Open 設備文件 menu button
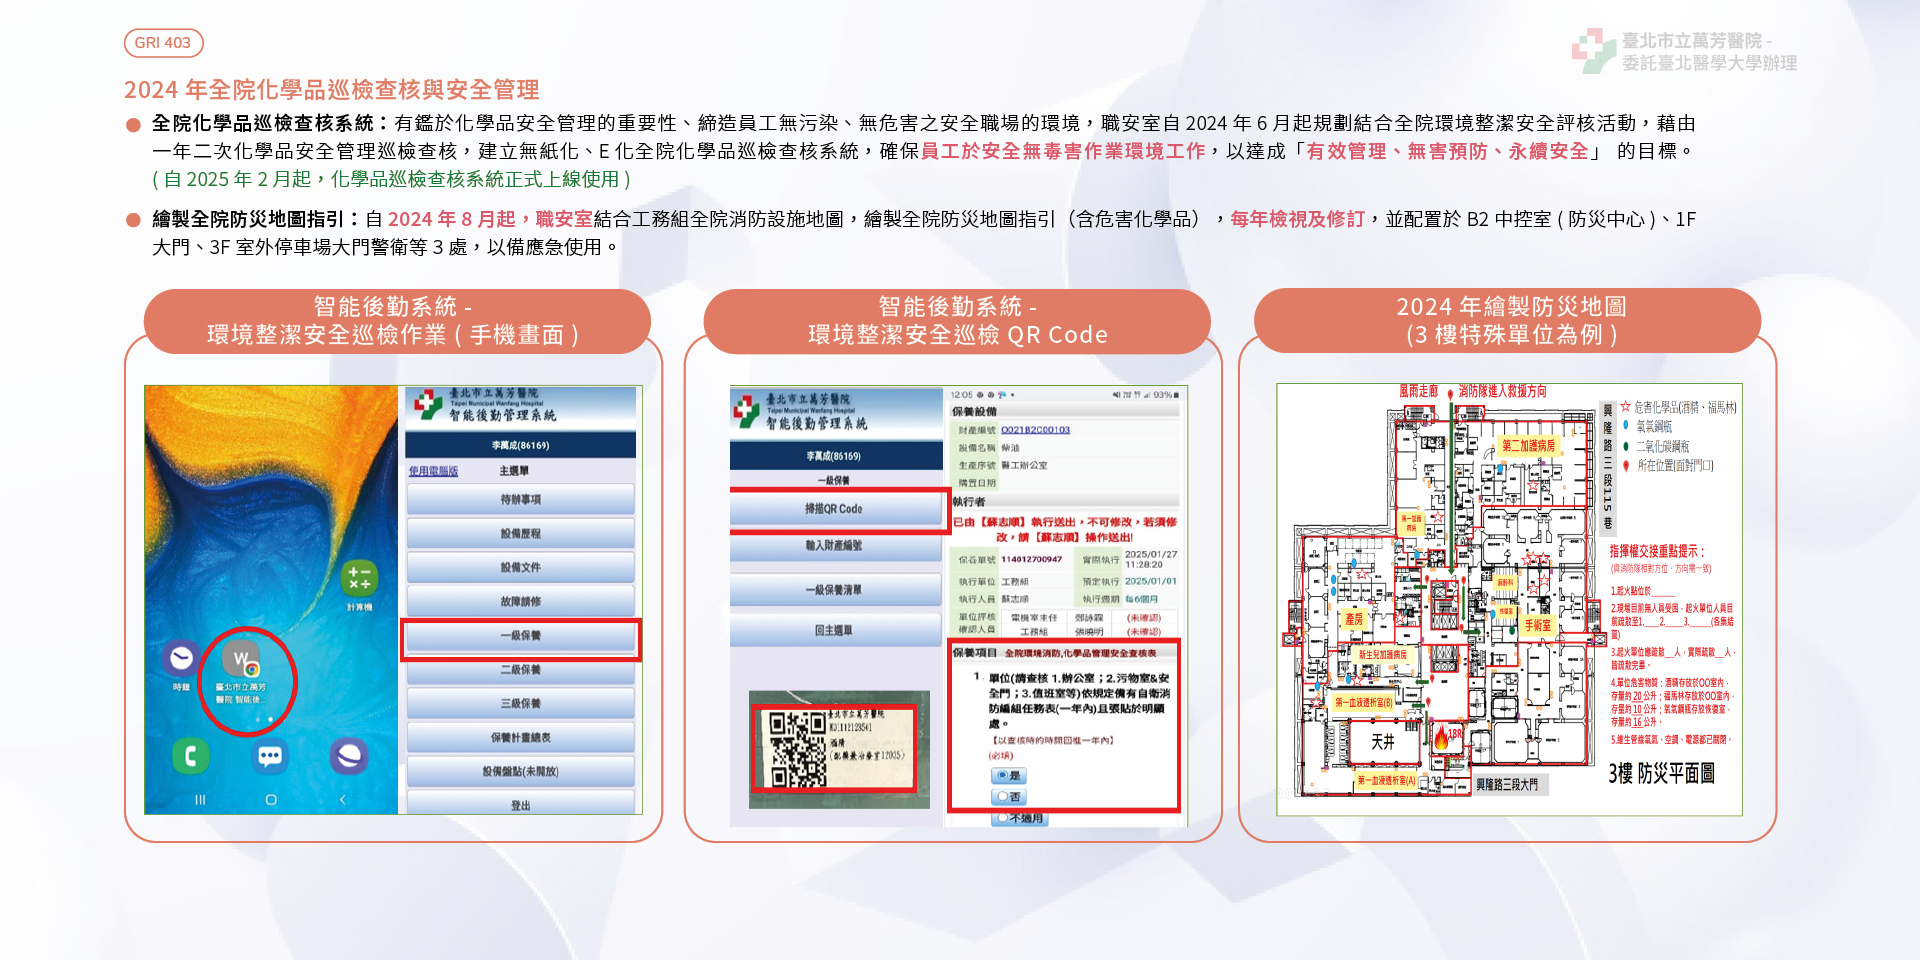The width and height of the screenshot is (1920, 960). pyautogui.click(x=521, y=567)
